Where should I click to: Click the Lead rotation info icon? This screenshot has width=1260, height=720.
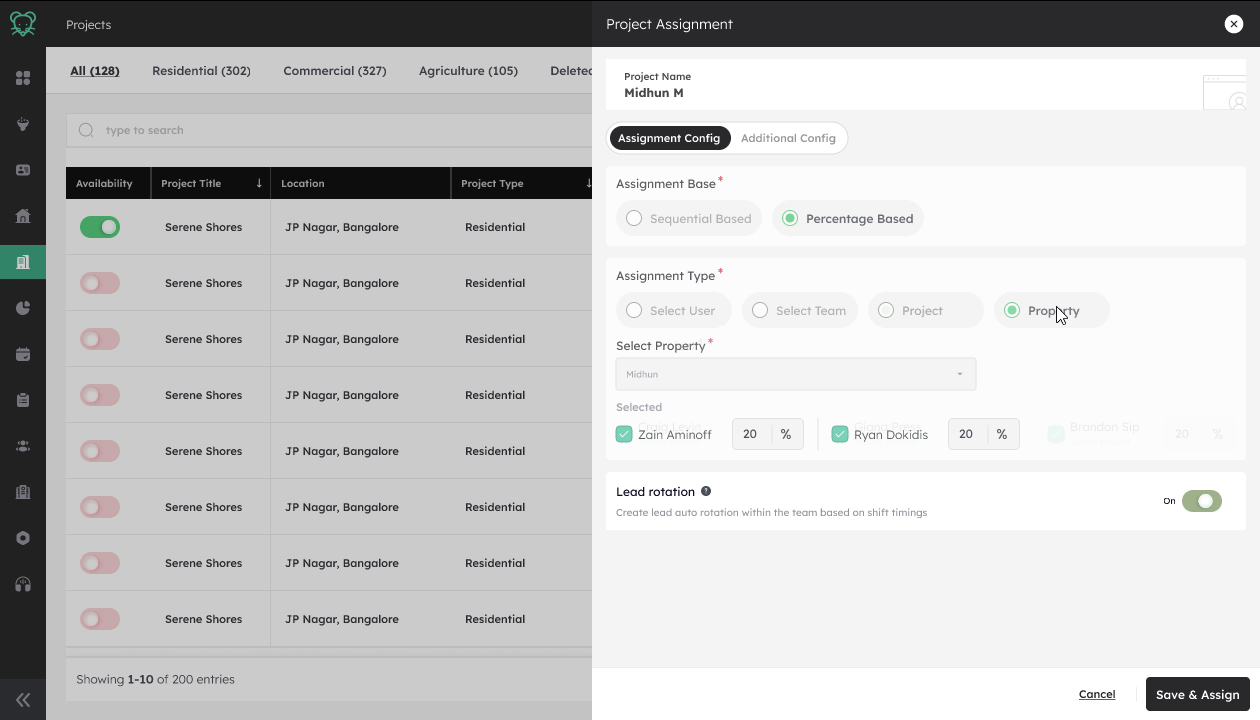pos(706,491)
